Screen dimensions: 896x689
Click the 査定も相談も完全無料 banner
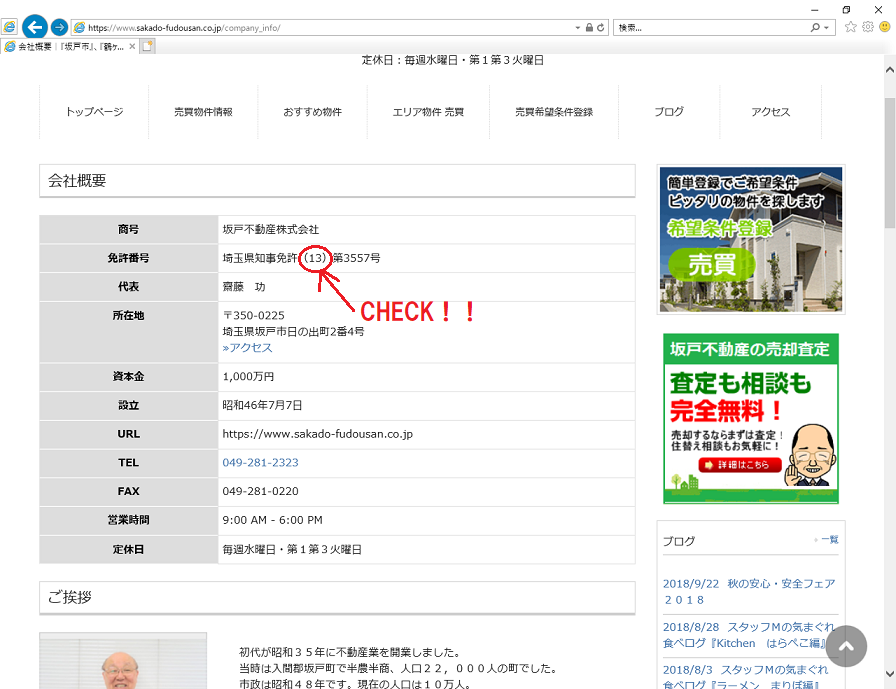click(751, 419)
